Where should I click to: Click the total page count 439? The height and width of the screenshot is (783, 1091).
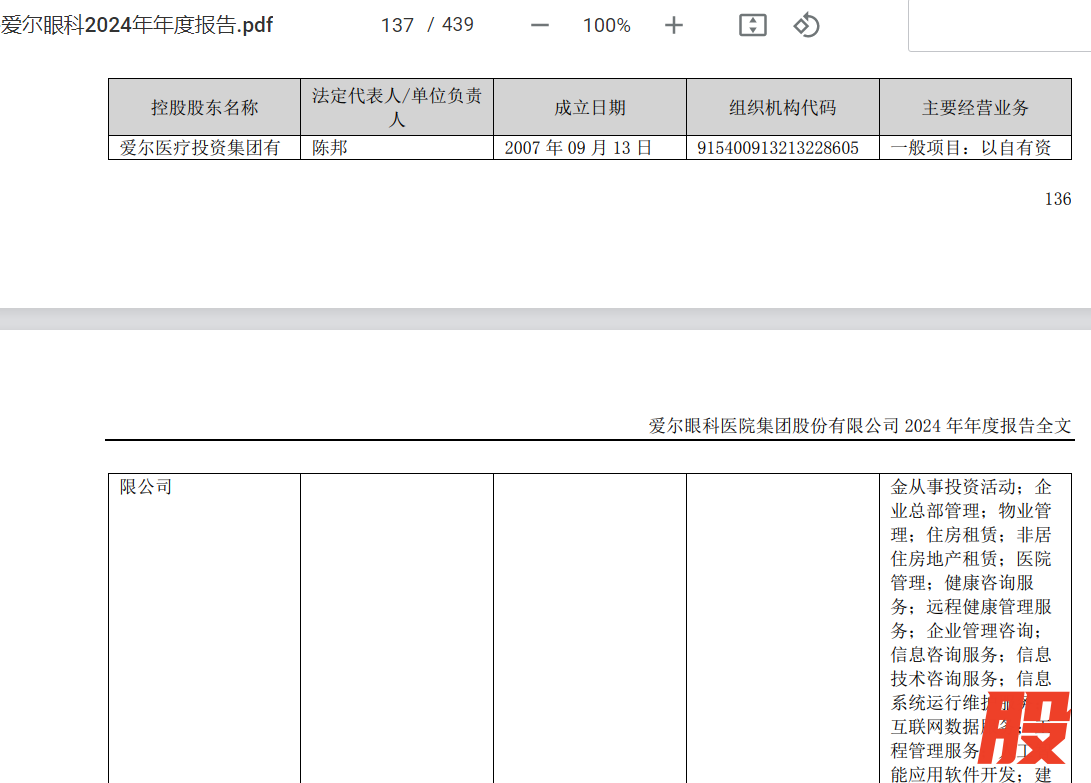[457, 25]
